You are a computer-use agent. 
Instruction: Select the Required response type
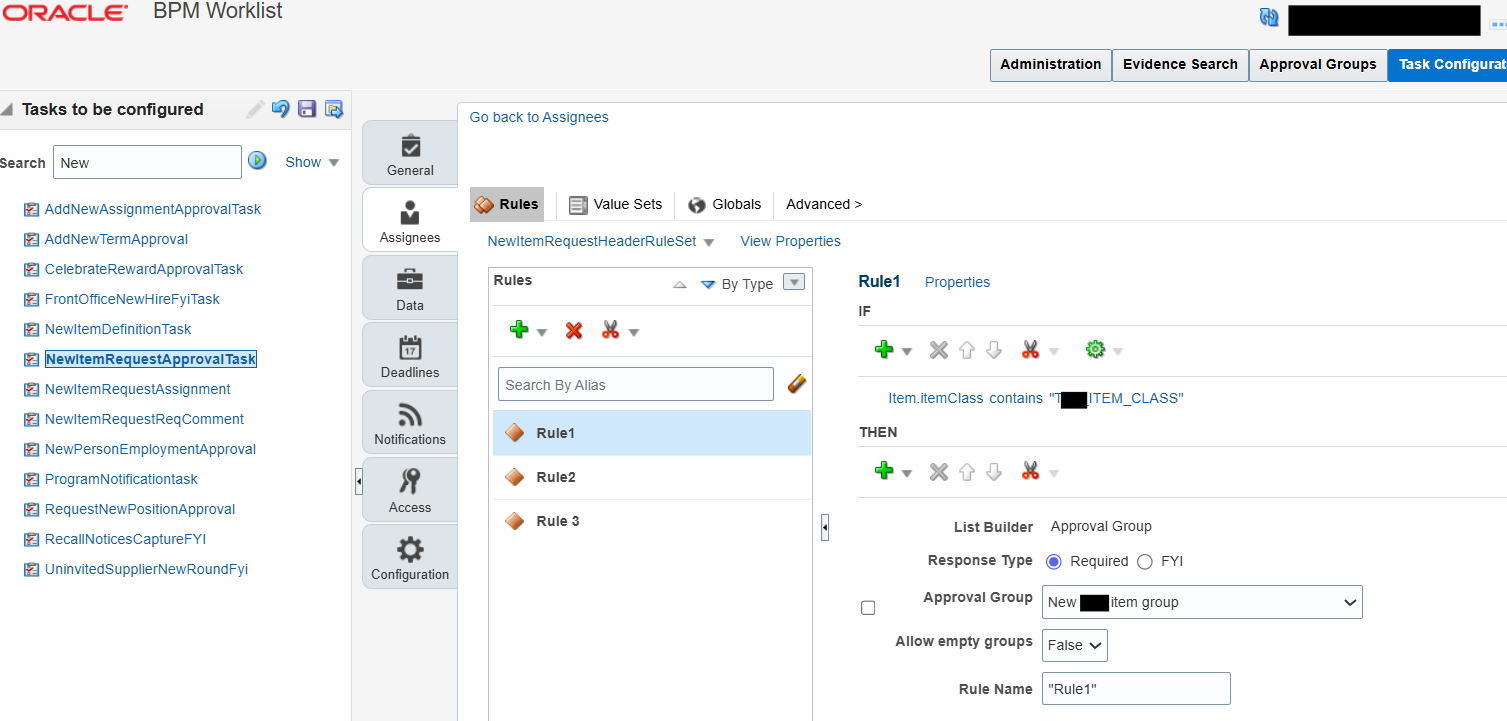click(1054, 561)
